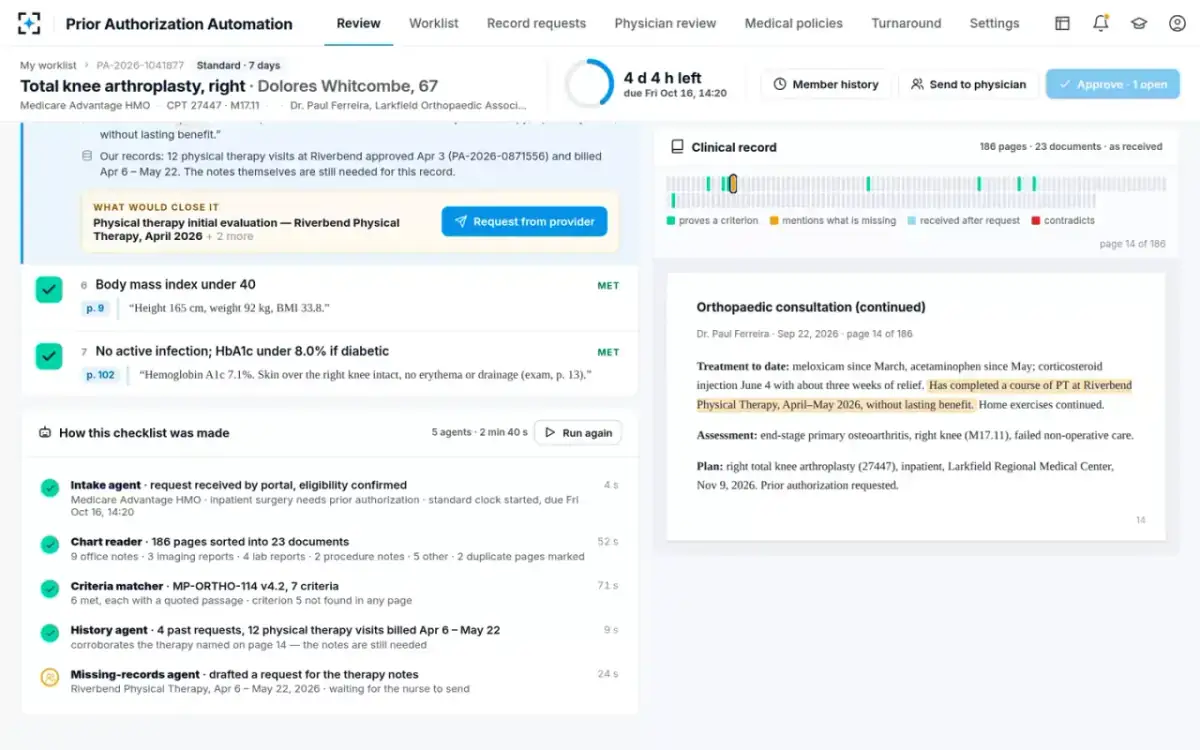Click the circular time-remaining ring
This screenshot has width=1200, height=750.
(590, 84)
